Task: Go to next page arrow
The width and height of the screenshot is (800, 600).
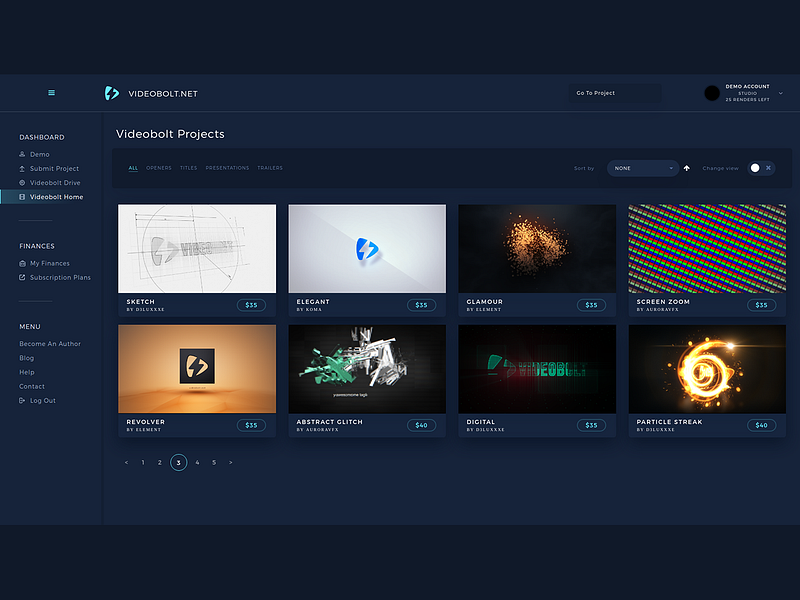Action: (x=231, y=463)
